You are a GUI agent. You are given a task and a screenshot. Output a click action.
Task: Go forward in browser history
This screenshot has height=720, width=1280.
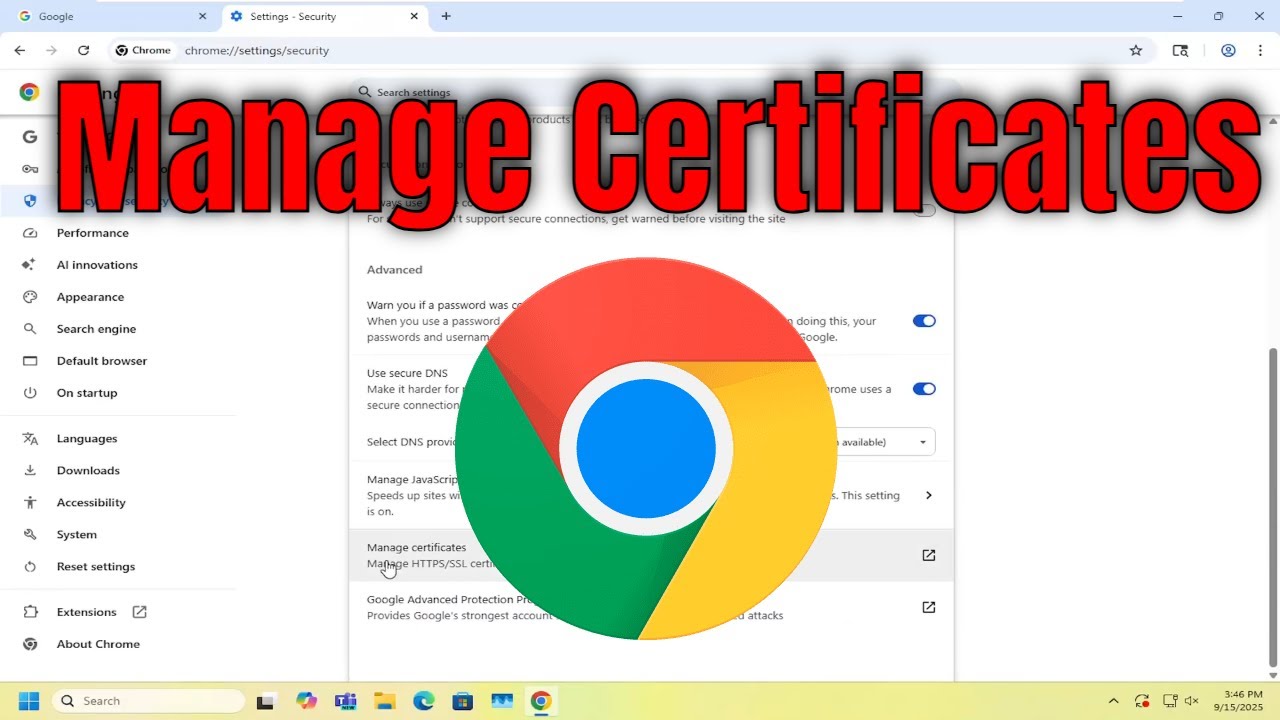point(52,50)
